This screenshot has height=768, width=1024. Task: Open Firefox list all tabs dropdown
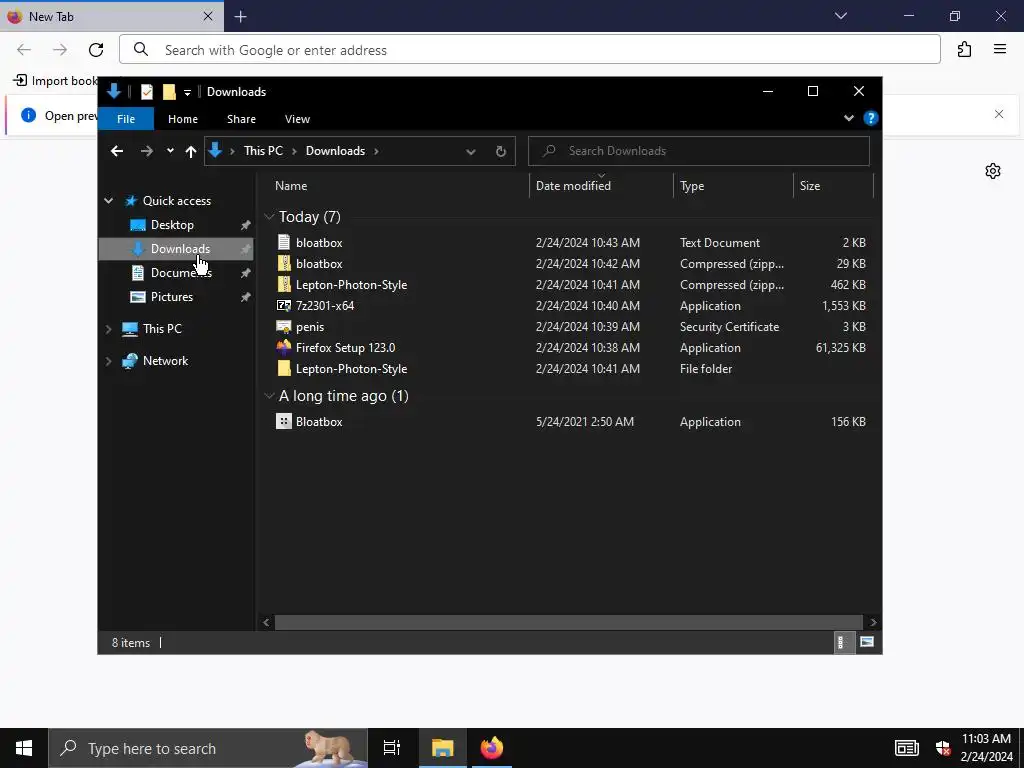pyautogui.click(x=840, y=16)
